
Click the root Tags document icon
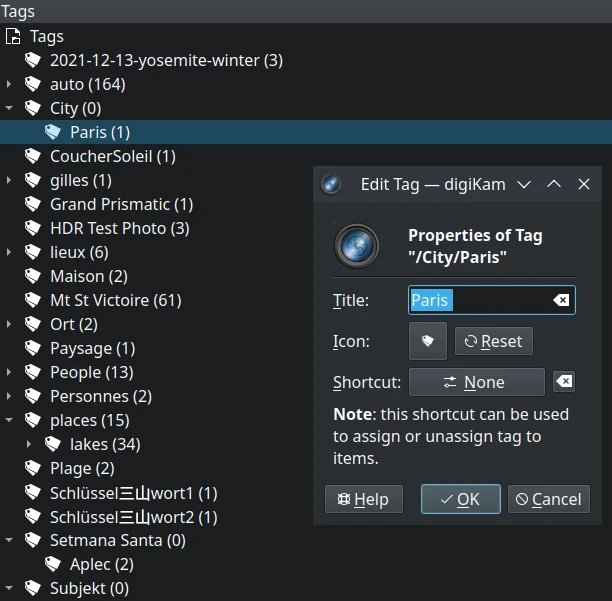pyautogui.click(x=13, y=36)
